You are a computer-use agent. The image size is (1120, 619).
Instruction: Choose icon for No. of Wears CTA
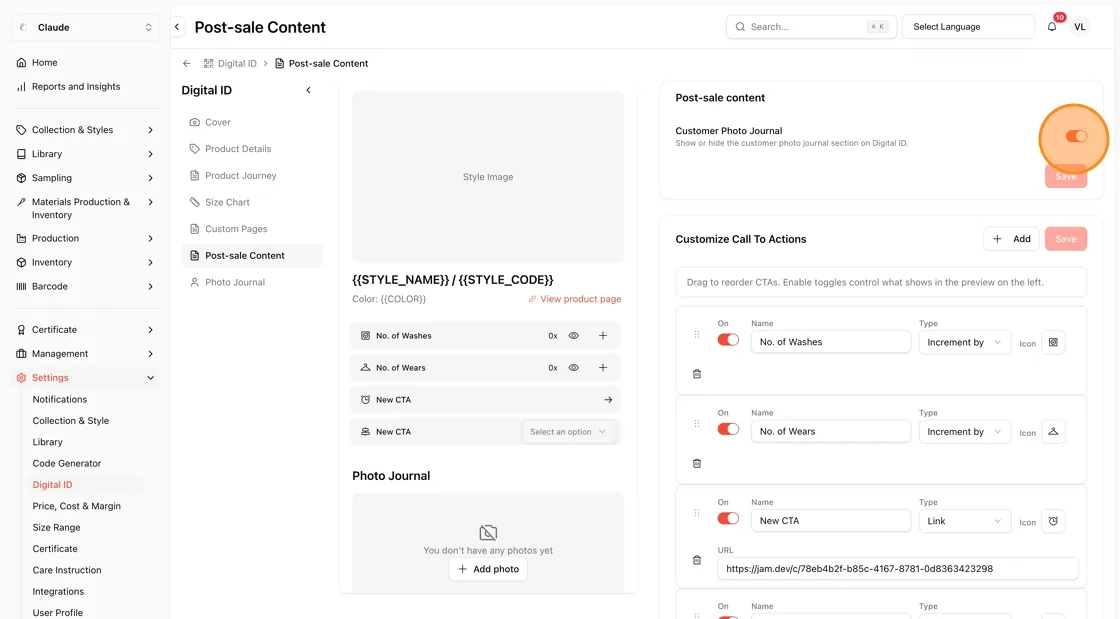[x=1053, y=431]
